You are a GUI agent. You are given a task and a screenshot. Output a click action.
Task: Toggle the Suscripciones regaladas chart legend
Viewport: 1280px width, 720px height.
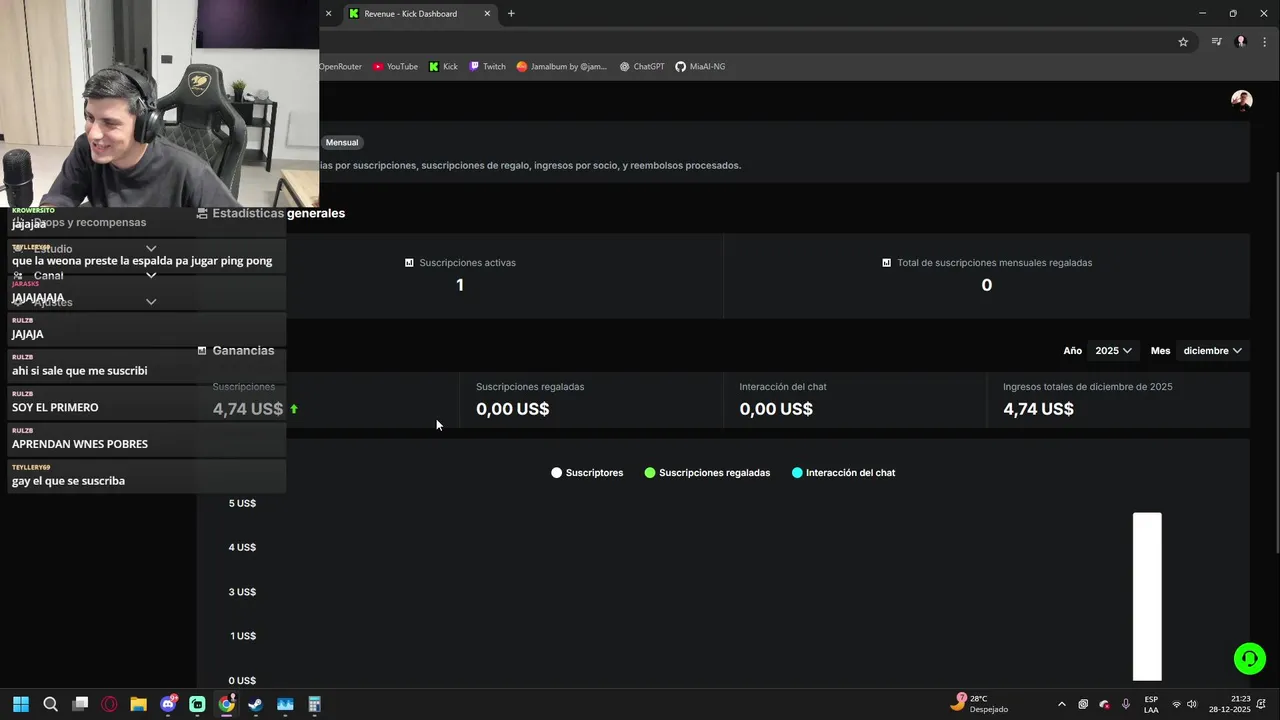(x=707, y=473)
